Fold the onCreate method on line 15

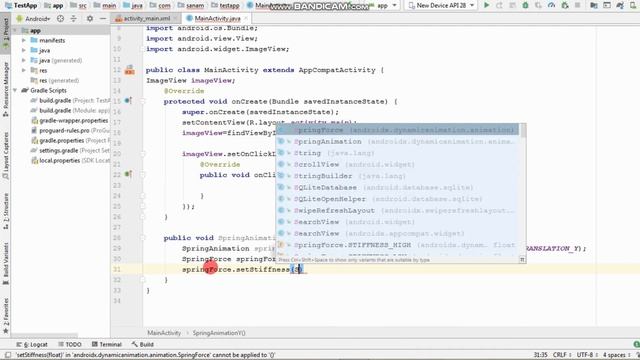click(x=143, y=101)
